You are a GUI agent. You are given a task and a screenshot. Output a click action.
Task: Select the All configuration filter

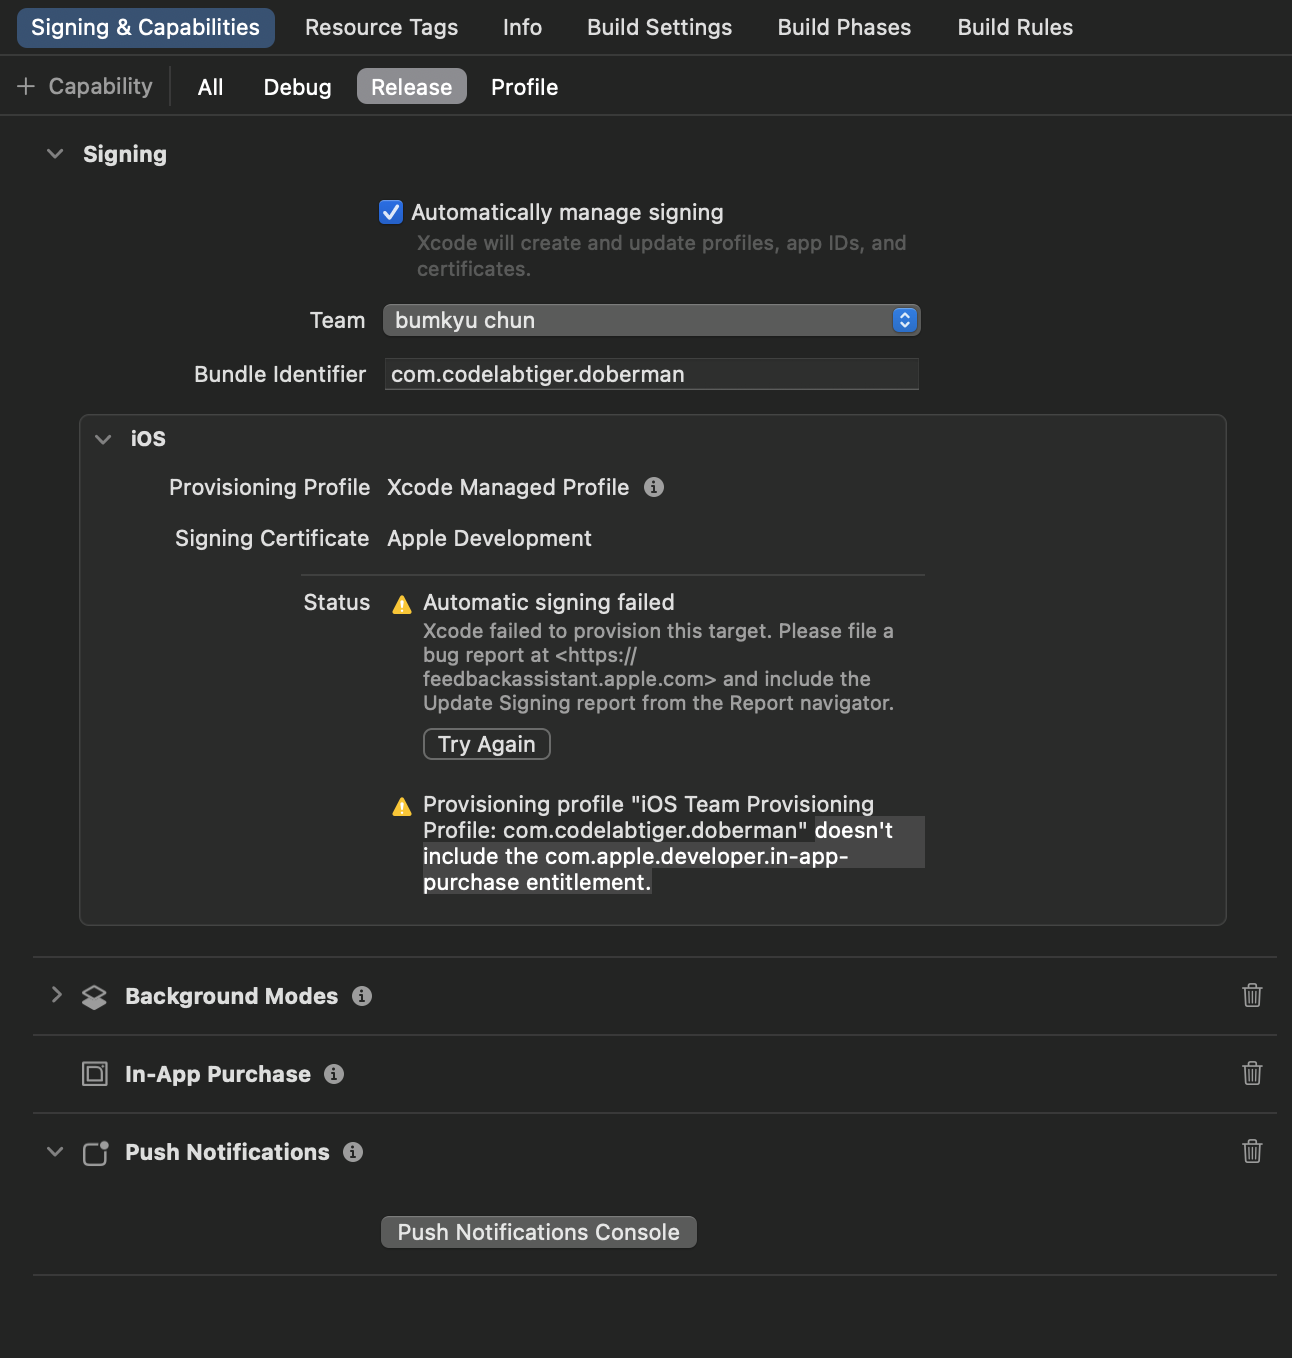[210, 87]
